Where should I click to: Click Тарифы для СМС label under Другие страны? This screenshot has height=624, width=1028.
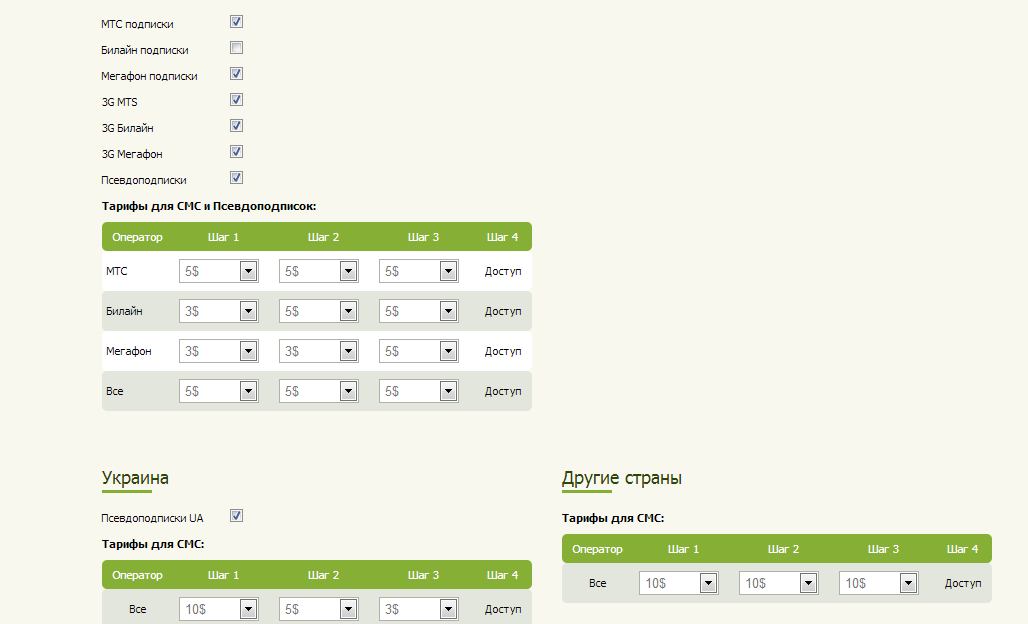click(x=613, y=518)
